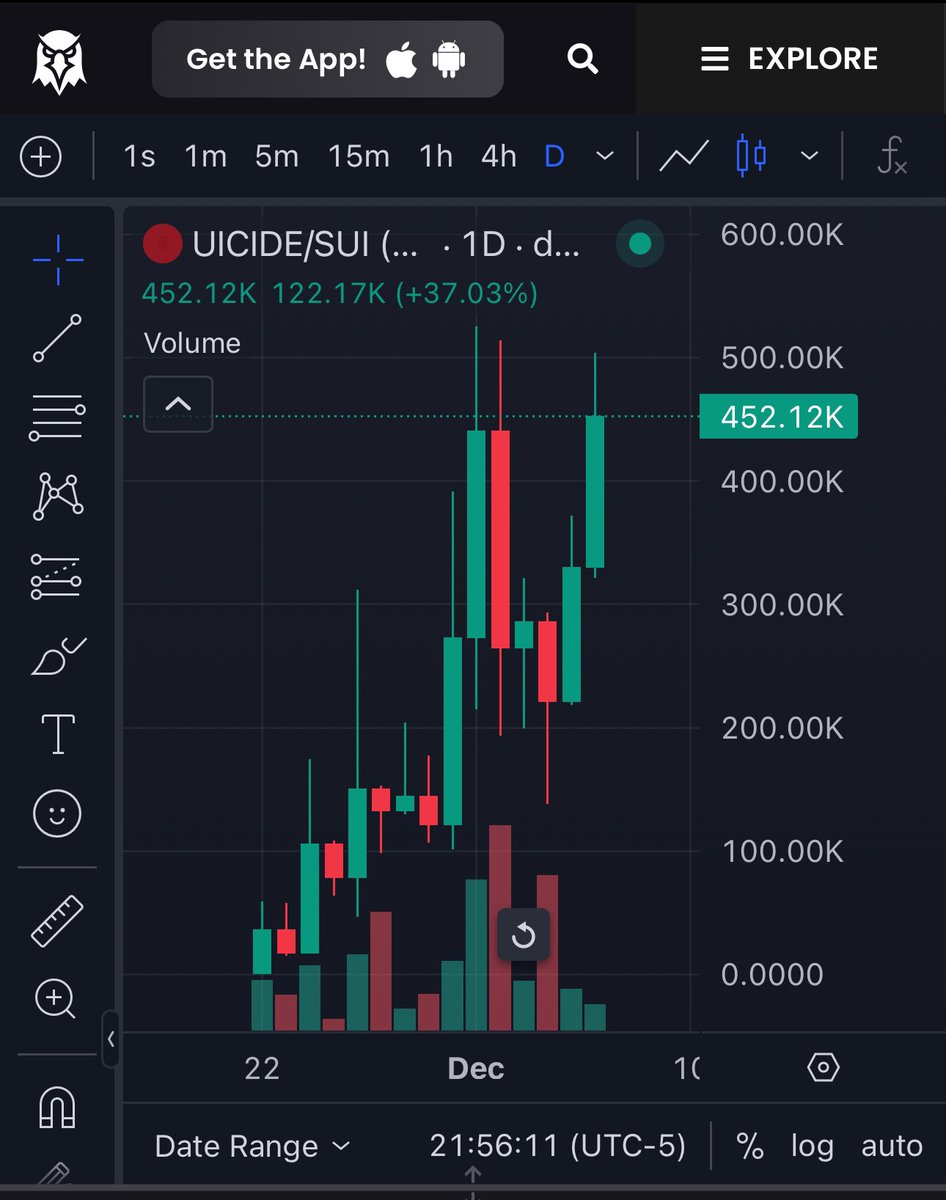The width and height of the screenshot is (946, 1200).
Task: Select the brush drawing tool
Action: 58,657
